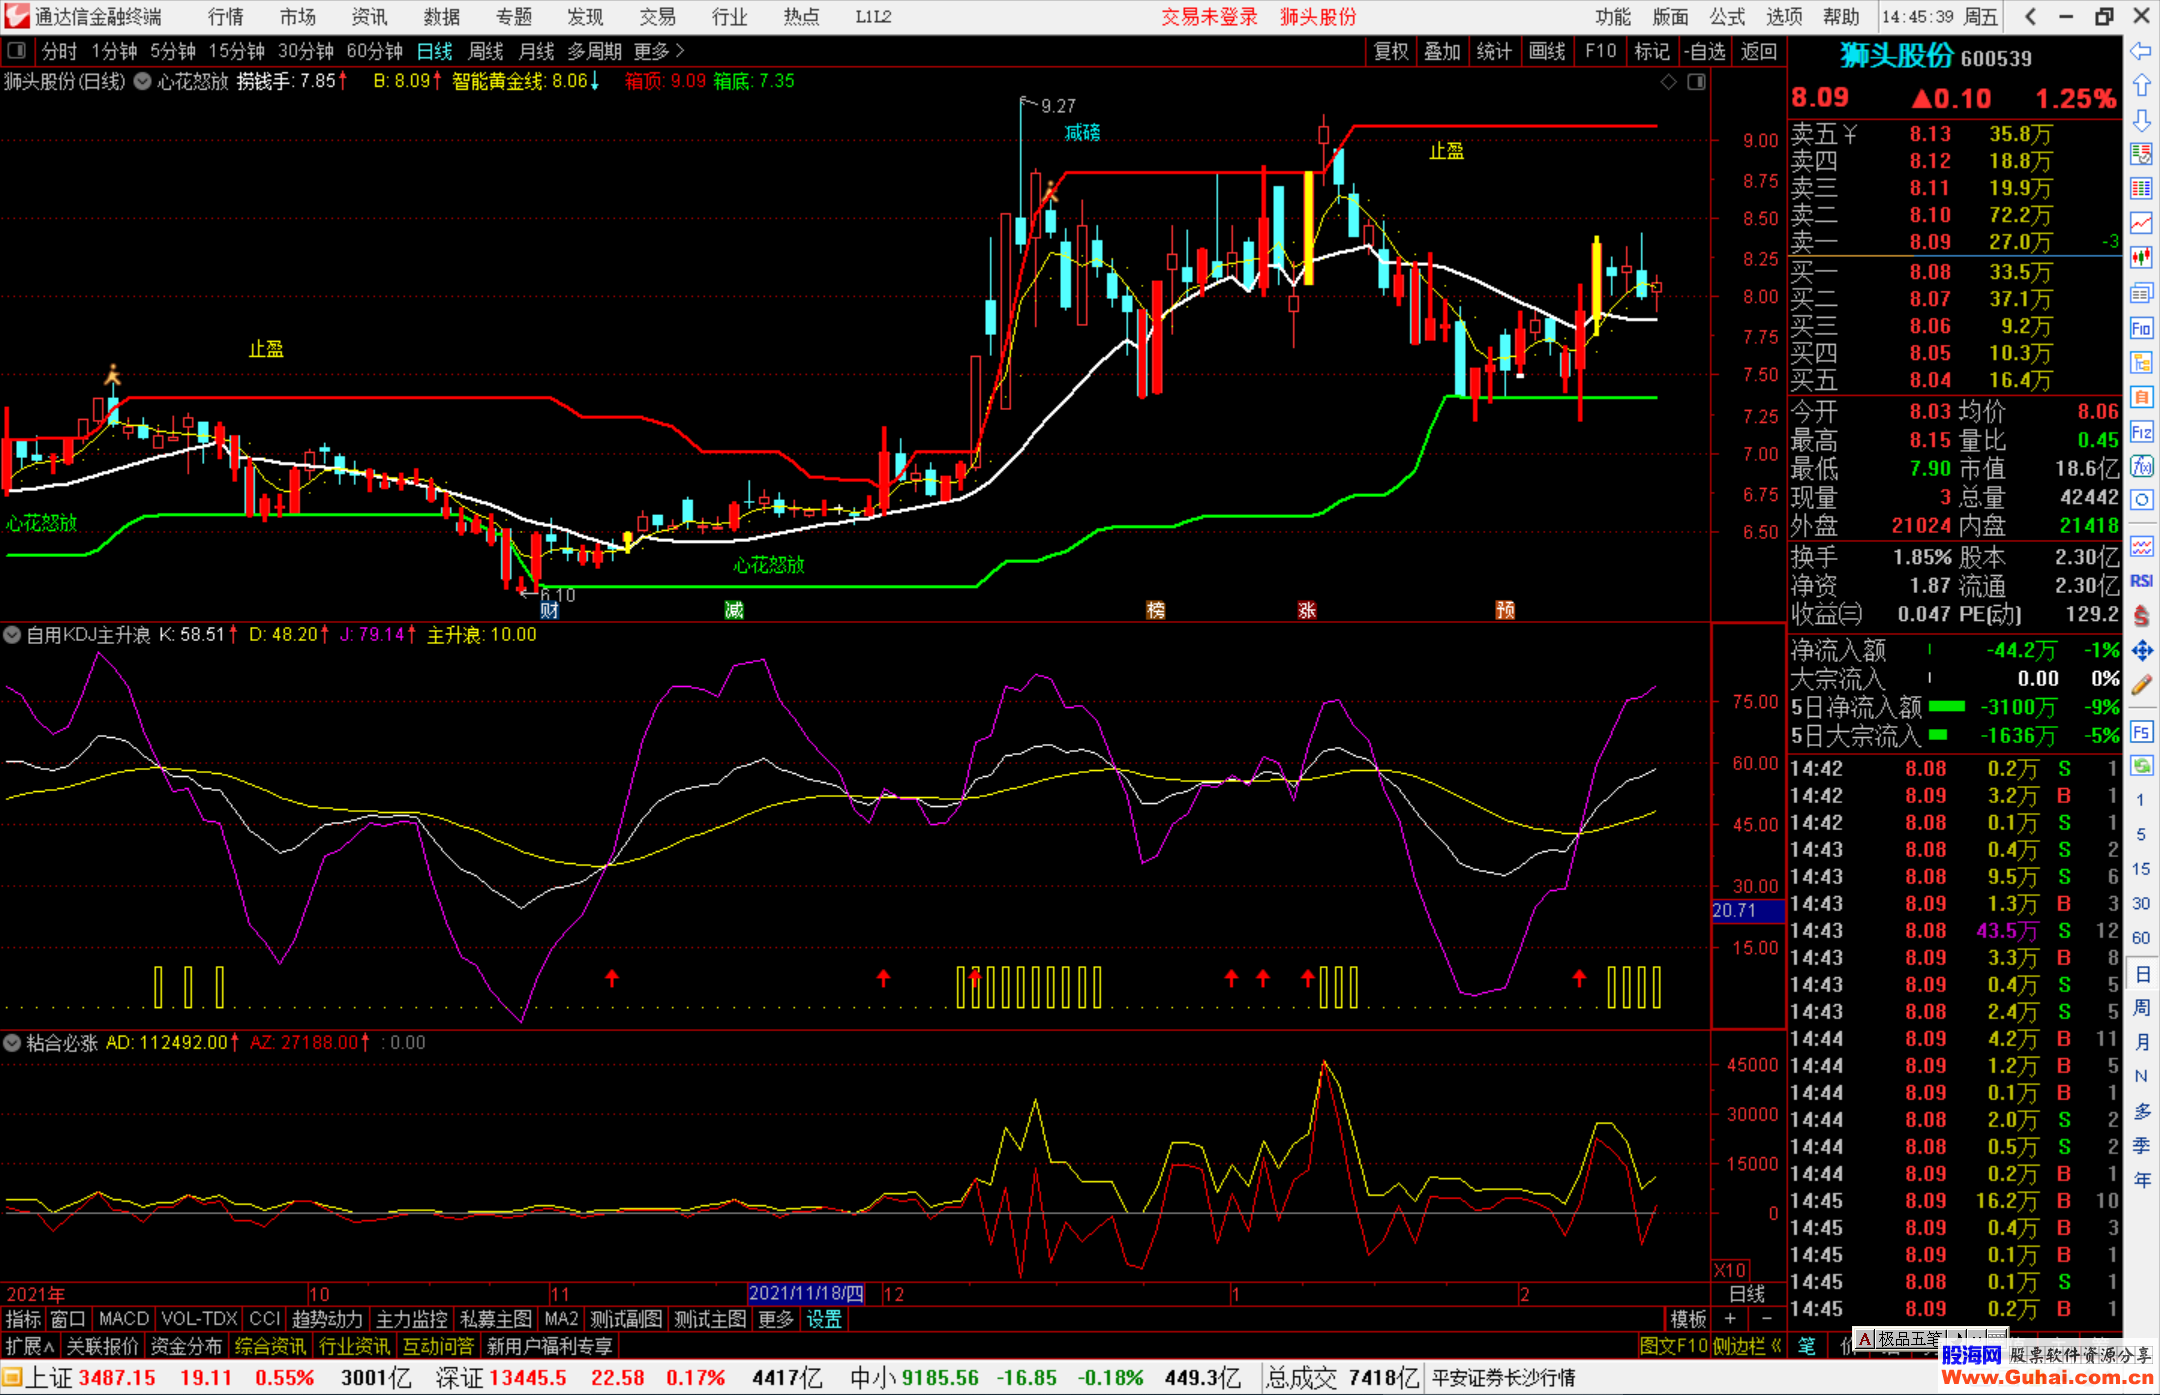The width and height of the screenshot is (2160, 1395).
Task: Click the F10 toolbar button
Action: coord(1600,51)
